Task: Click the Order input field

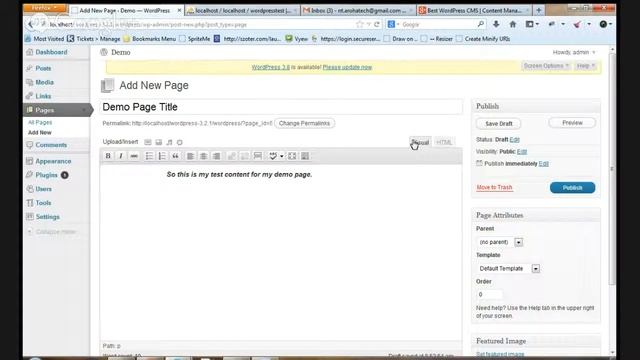Action: tap(489, 294)
